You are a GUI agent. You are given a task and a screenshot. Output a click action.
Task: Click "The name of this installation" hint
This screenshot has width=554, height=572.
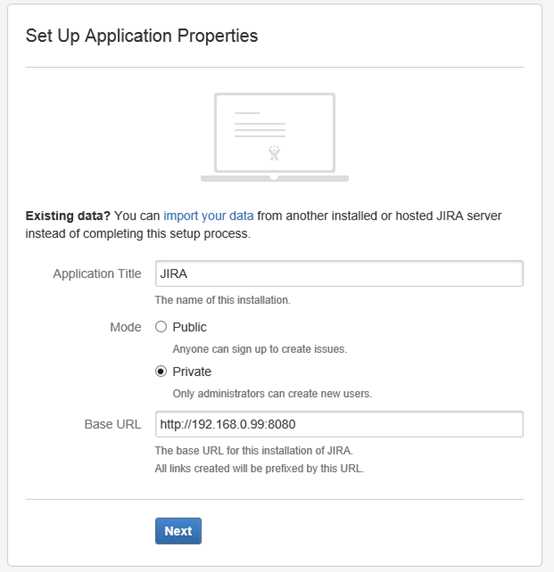(x=222, y=300)
